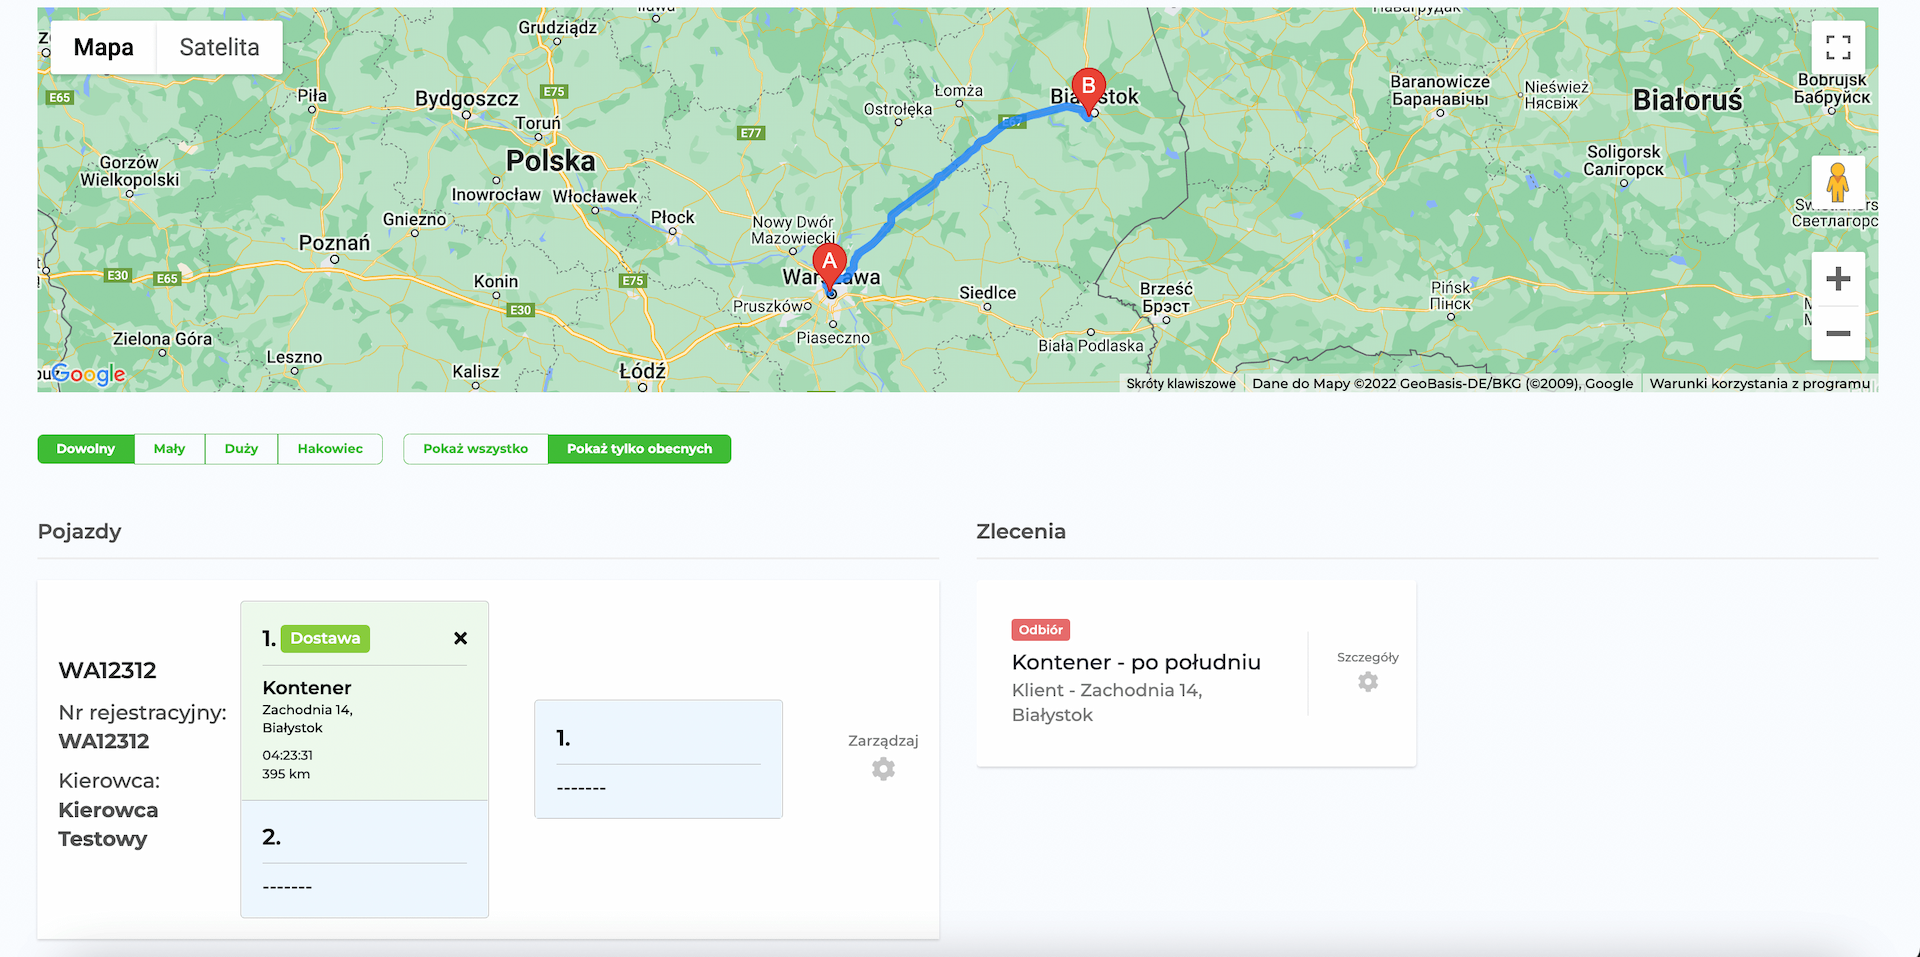Switch to Mapa view
This screenshot has height=957, width=1920.
(104, 47)
